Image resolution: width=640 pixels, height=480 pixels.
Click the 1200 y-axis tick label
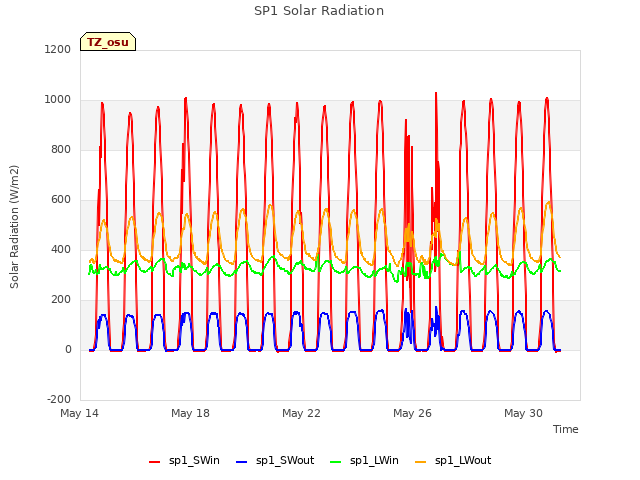(58, 49)
